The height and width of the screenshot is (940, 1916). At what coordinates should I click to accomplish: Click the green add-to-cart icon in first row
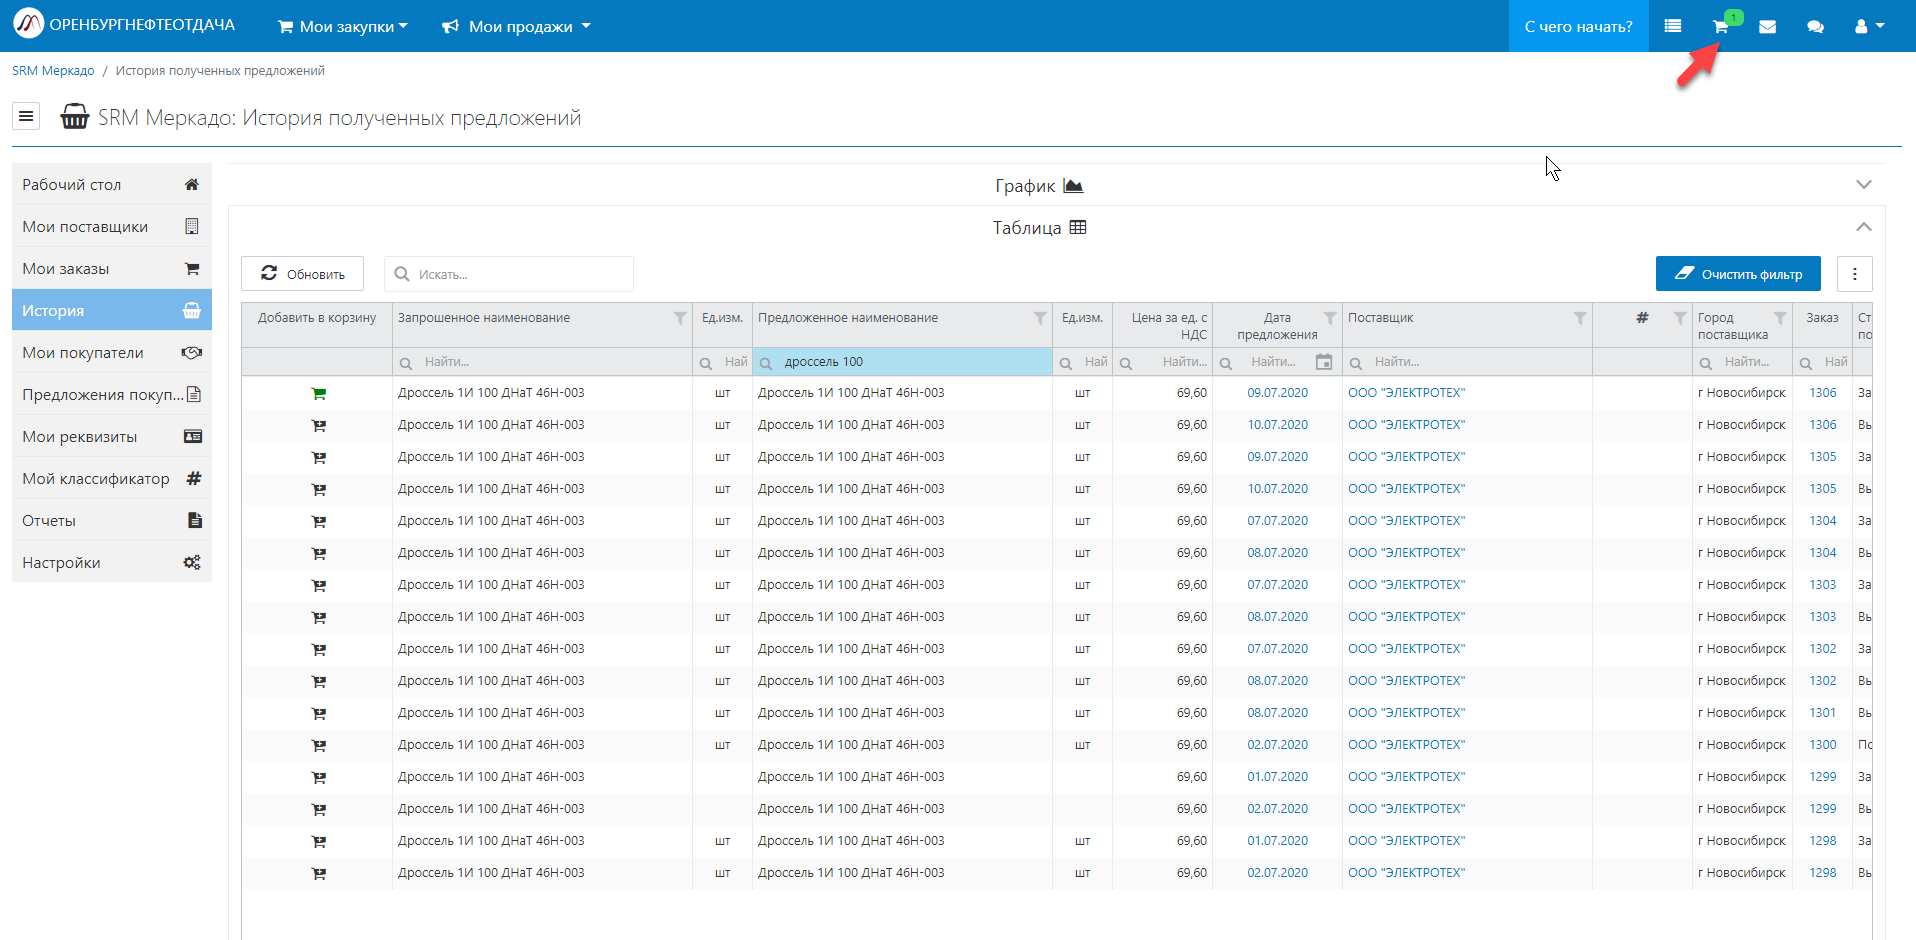pyautogui.click(x=318, y=394)
